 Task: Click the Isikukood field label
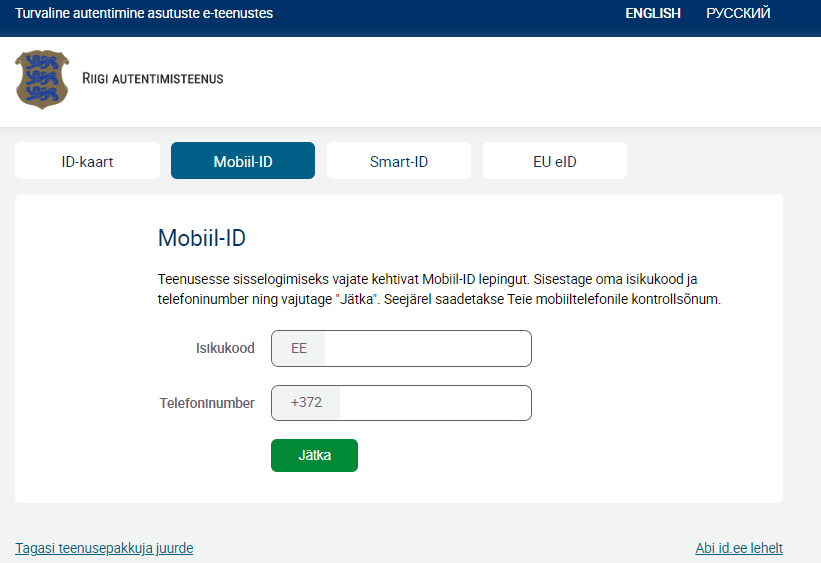pyautogui.click(x=225, y=349)
